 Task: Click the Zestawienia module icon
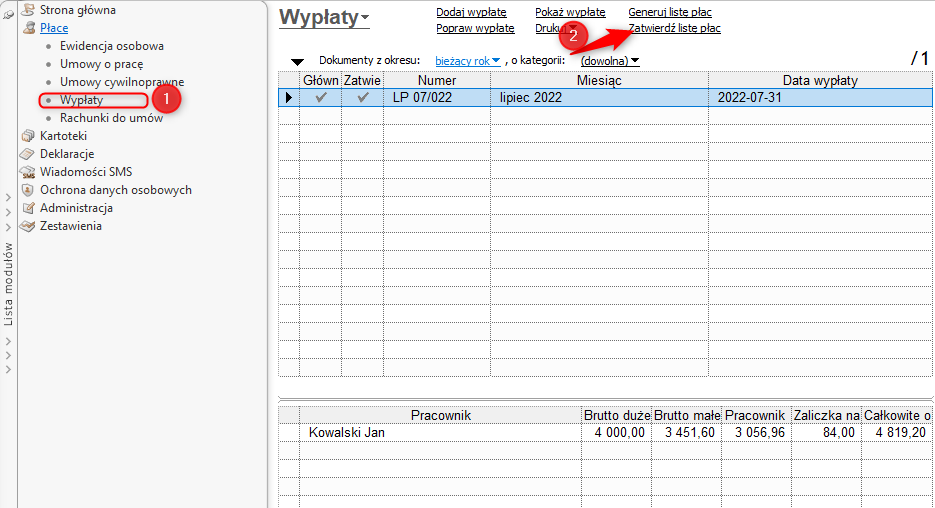pos(27,226)
